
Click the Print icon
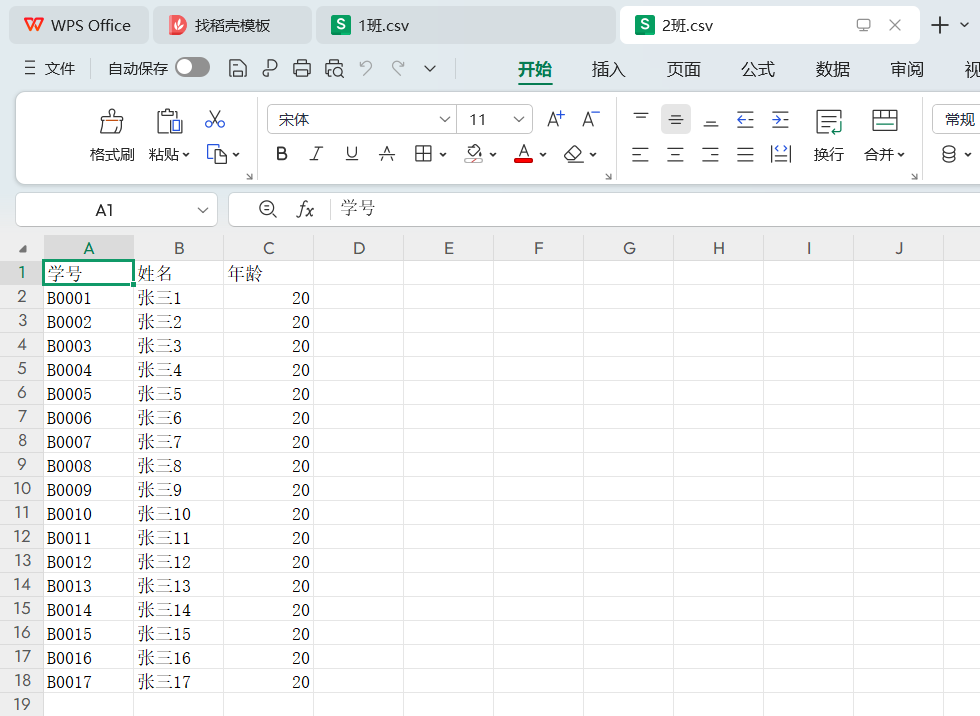click(x=302, y=68)
